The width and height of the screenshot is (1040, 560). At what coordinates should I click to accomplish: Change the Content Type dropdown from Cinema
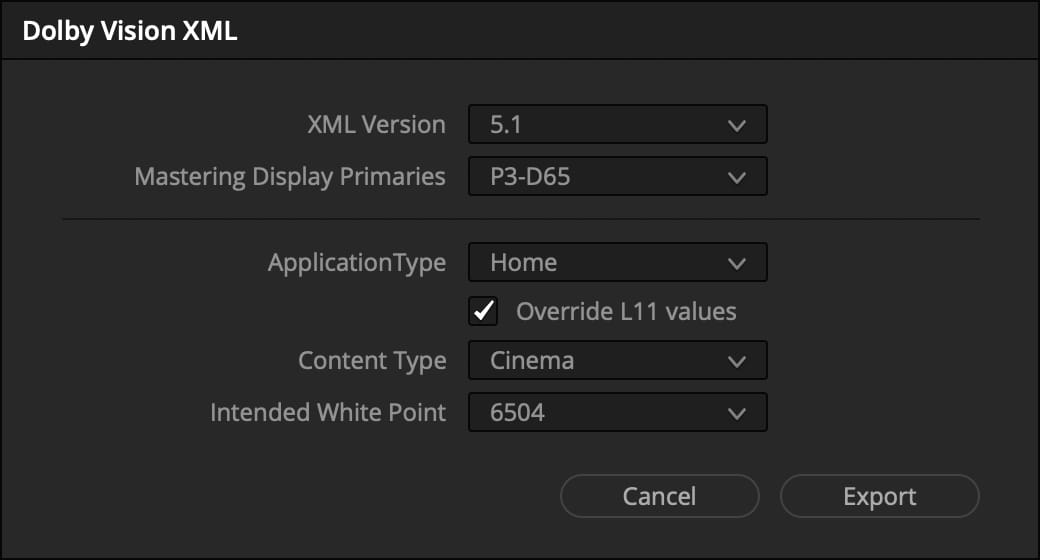coord(617,361)
